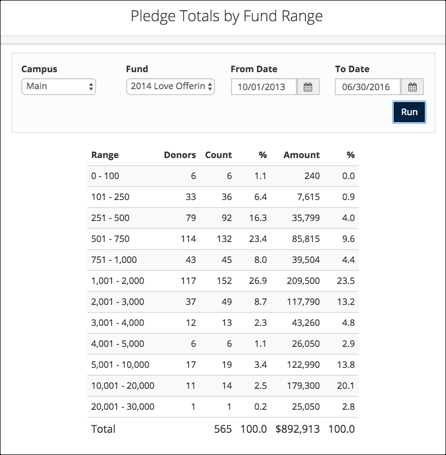
Task: Open the To Date calendar picker icon
Action: [x=412, y=87]
